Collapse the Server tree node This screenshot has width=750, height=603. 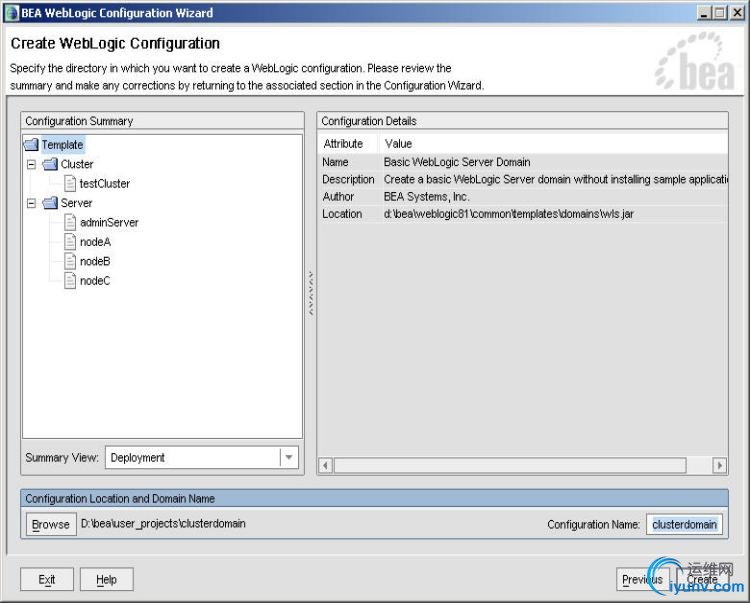(x=31, y=203)
